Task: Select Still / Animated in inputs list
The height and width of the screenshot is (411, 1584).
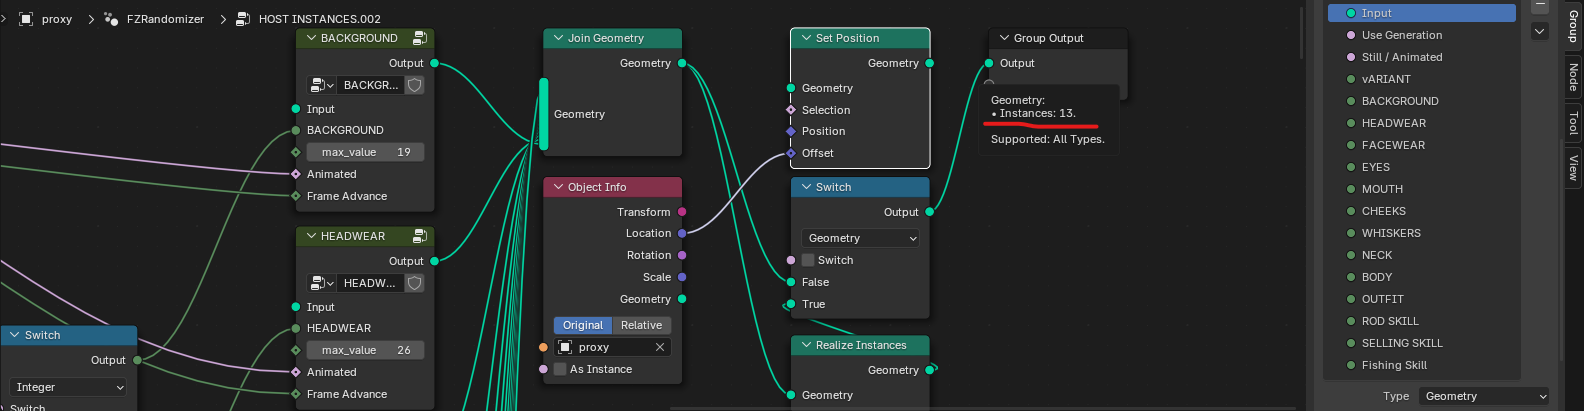Action: tap(1421, 57)
